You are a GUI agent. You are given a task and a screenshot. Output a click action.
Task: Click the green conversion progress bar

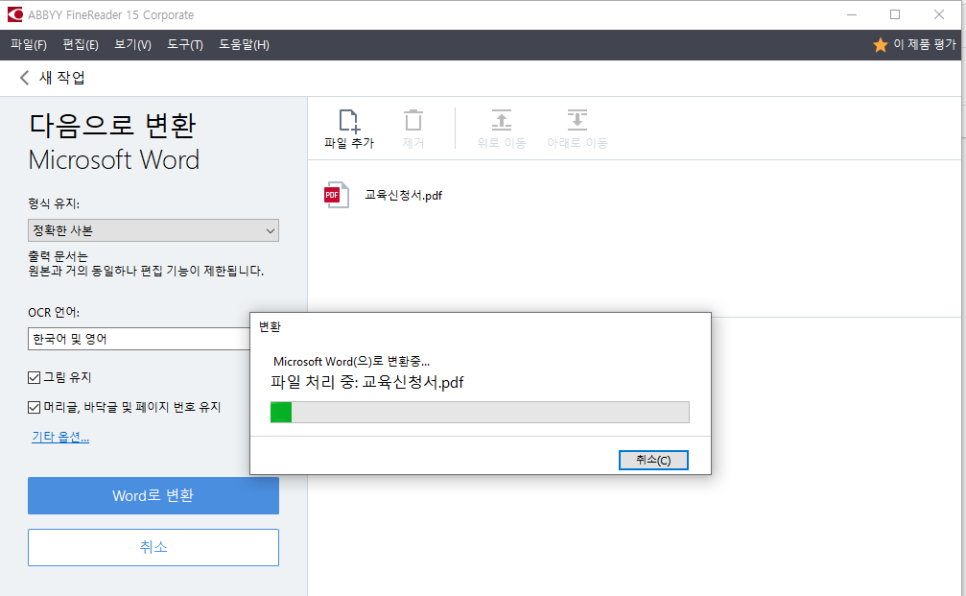coord(480,412)
